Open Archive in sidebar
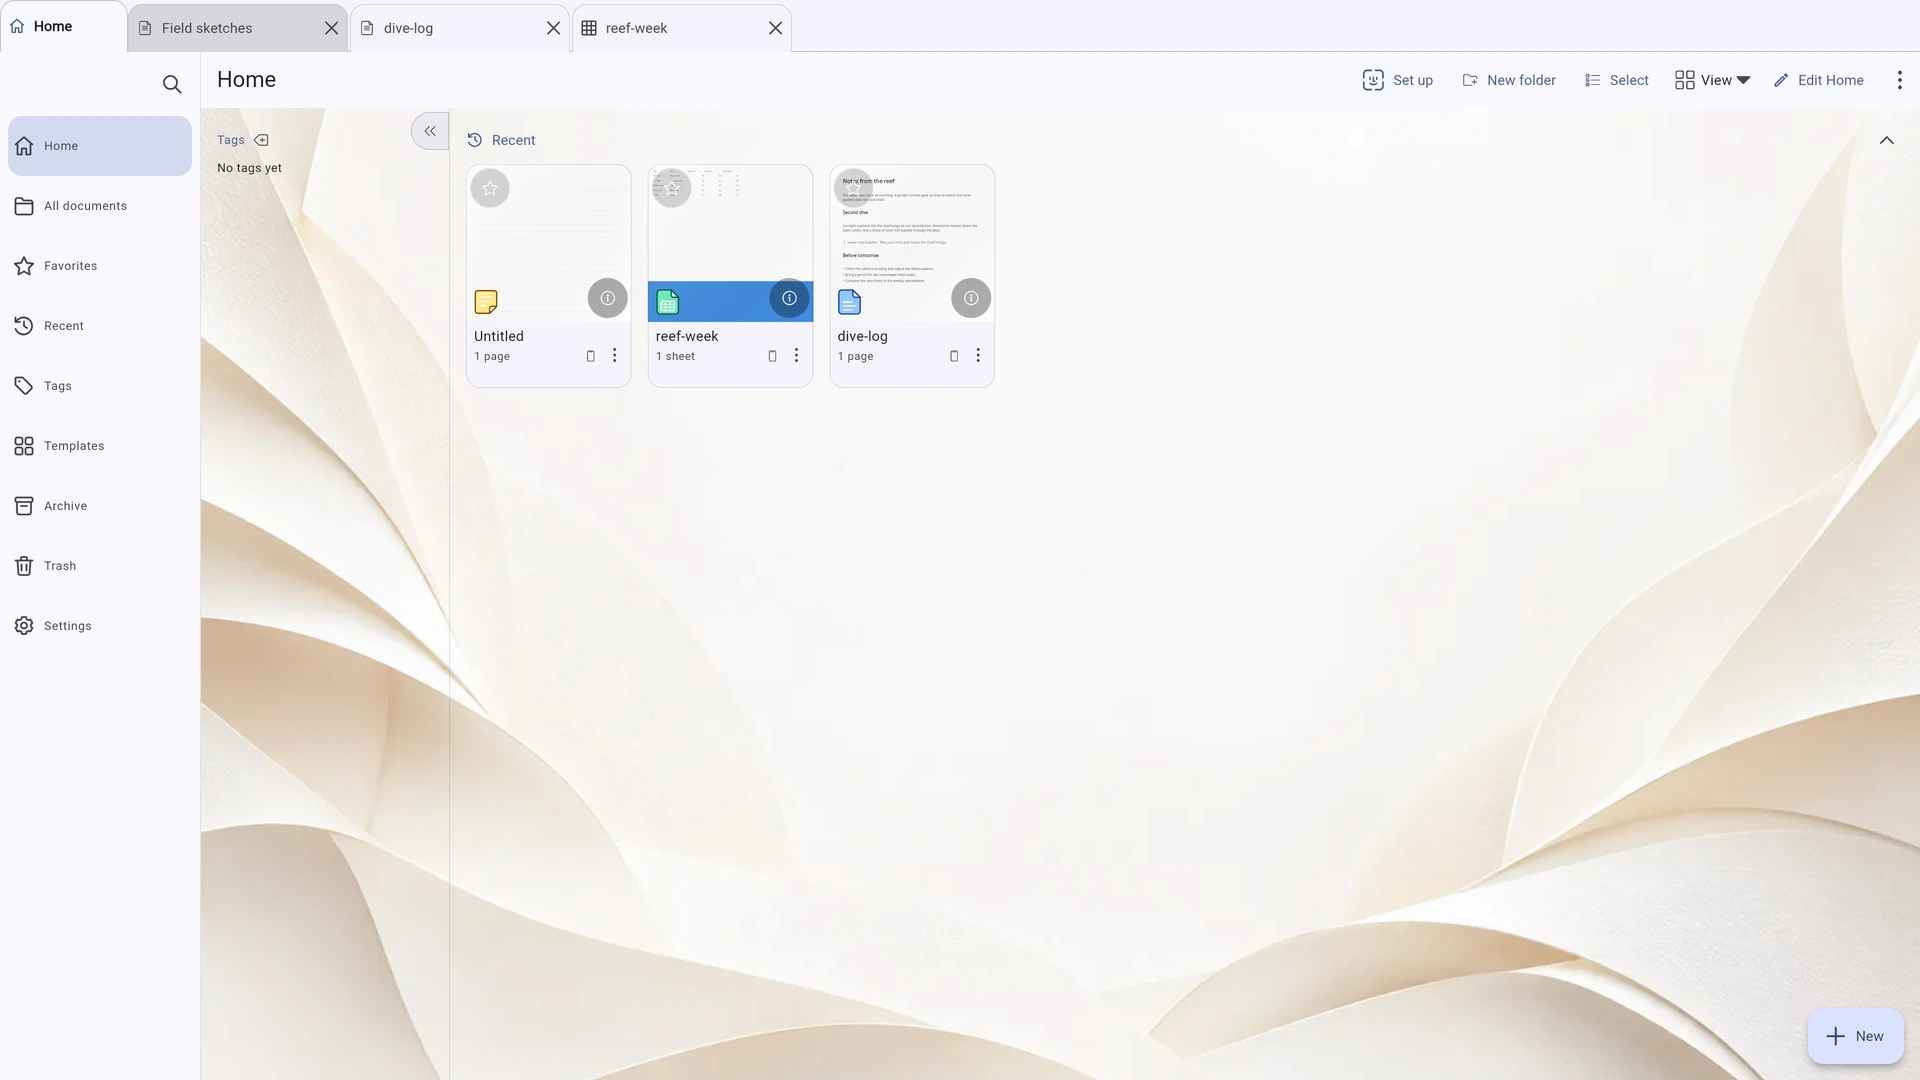 (x=100, y=506)
